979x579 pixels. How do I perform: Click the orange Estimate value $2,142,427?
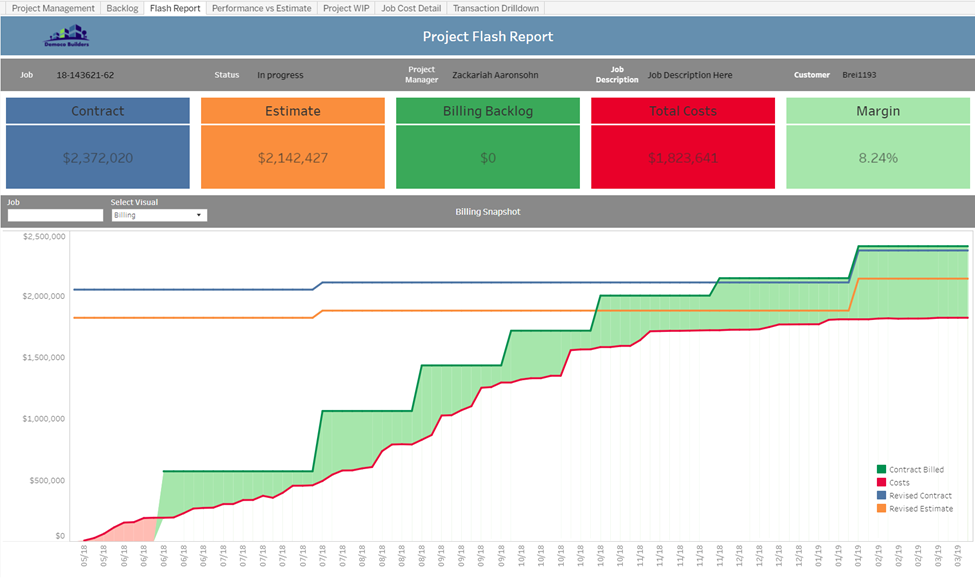292,157
